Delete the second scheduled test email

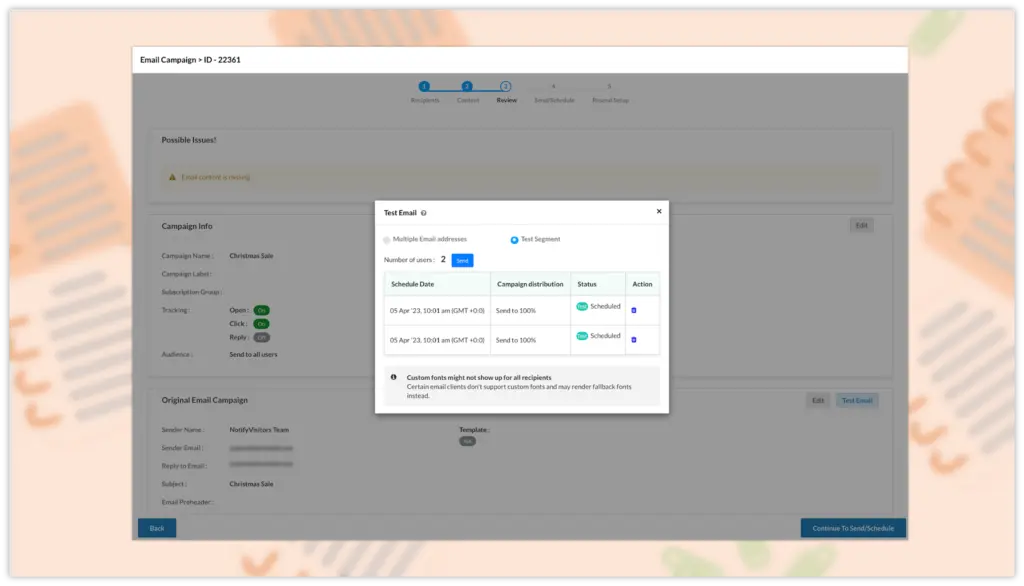click(x=634, y=340)
